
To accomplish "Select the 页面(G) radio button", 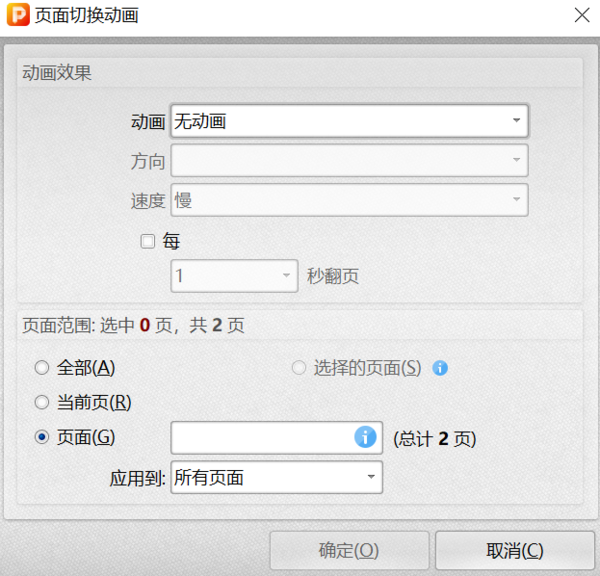I will pos(42,437).
